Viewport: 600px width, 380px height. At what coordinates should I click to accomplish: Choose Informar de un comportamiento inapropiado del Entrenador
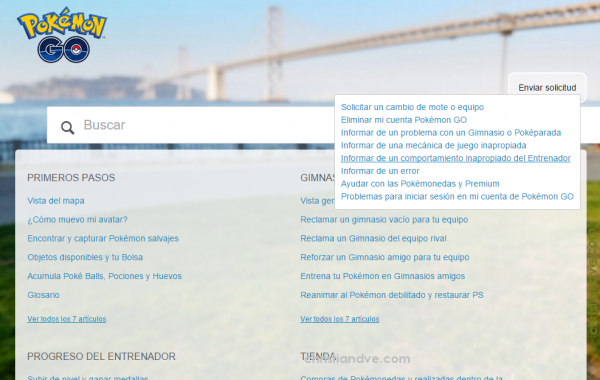[x=456, y=158]
